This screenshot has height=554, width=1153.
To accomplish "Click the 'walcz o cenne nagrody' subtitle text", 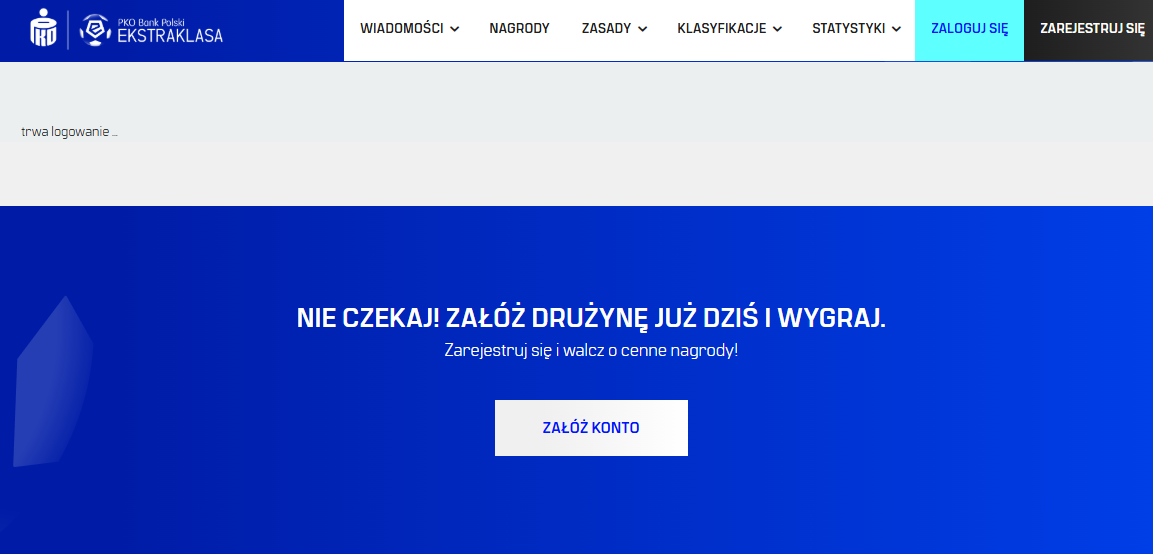I will 650,351.
